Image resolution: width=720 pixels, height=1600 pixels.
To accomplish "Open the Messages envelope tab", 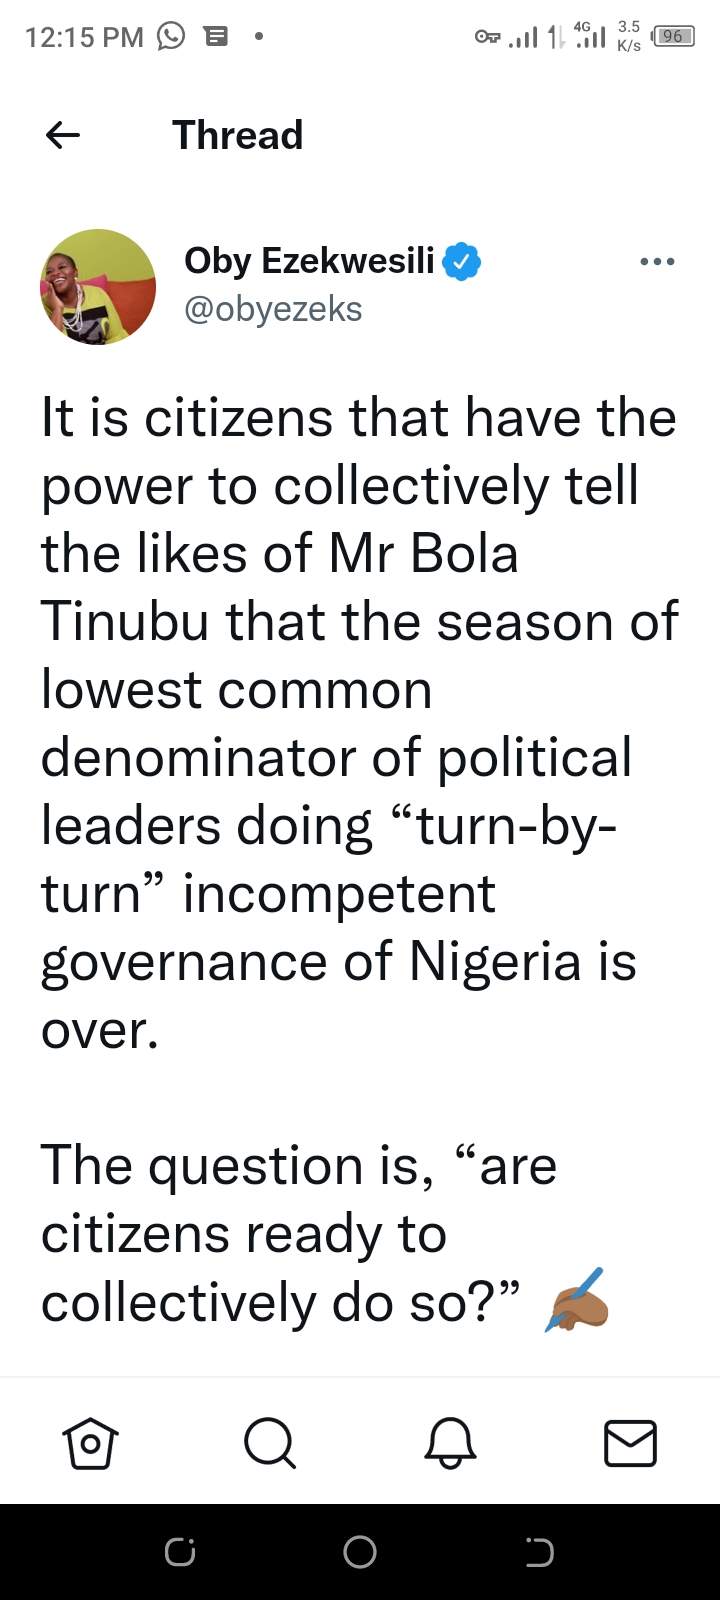I will (x=630, y=1443).
